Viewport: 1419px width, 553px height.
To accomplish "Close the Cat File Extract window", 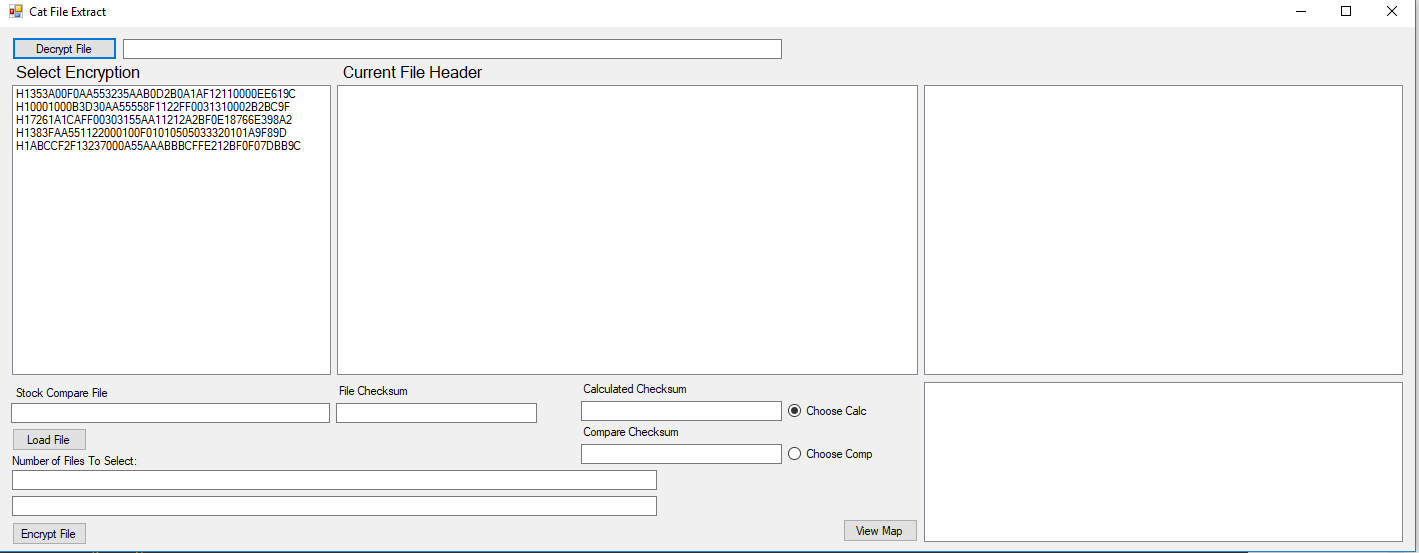I will [x=1392, y=12].
